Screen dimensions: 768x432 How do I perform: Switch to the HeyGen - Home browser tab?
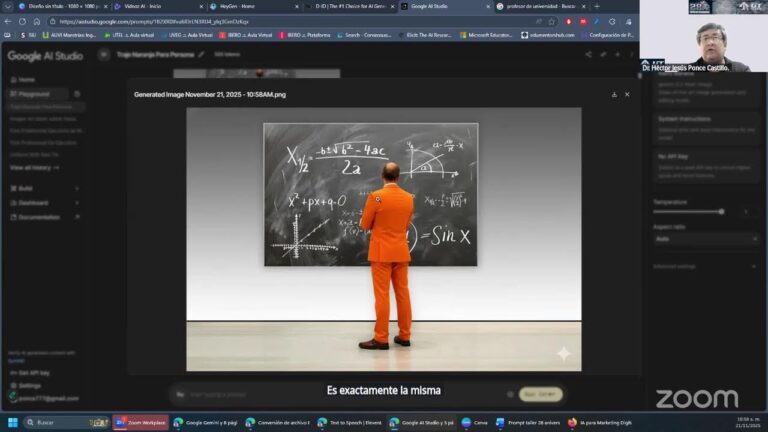click(x=237, y=6)
